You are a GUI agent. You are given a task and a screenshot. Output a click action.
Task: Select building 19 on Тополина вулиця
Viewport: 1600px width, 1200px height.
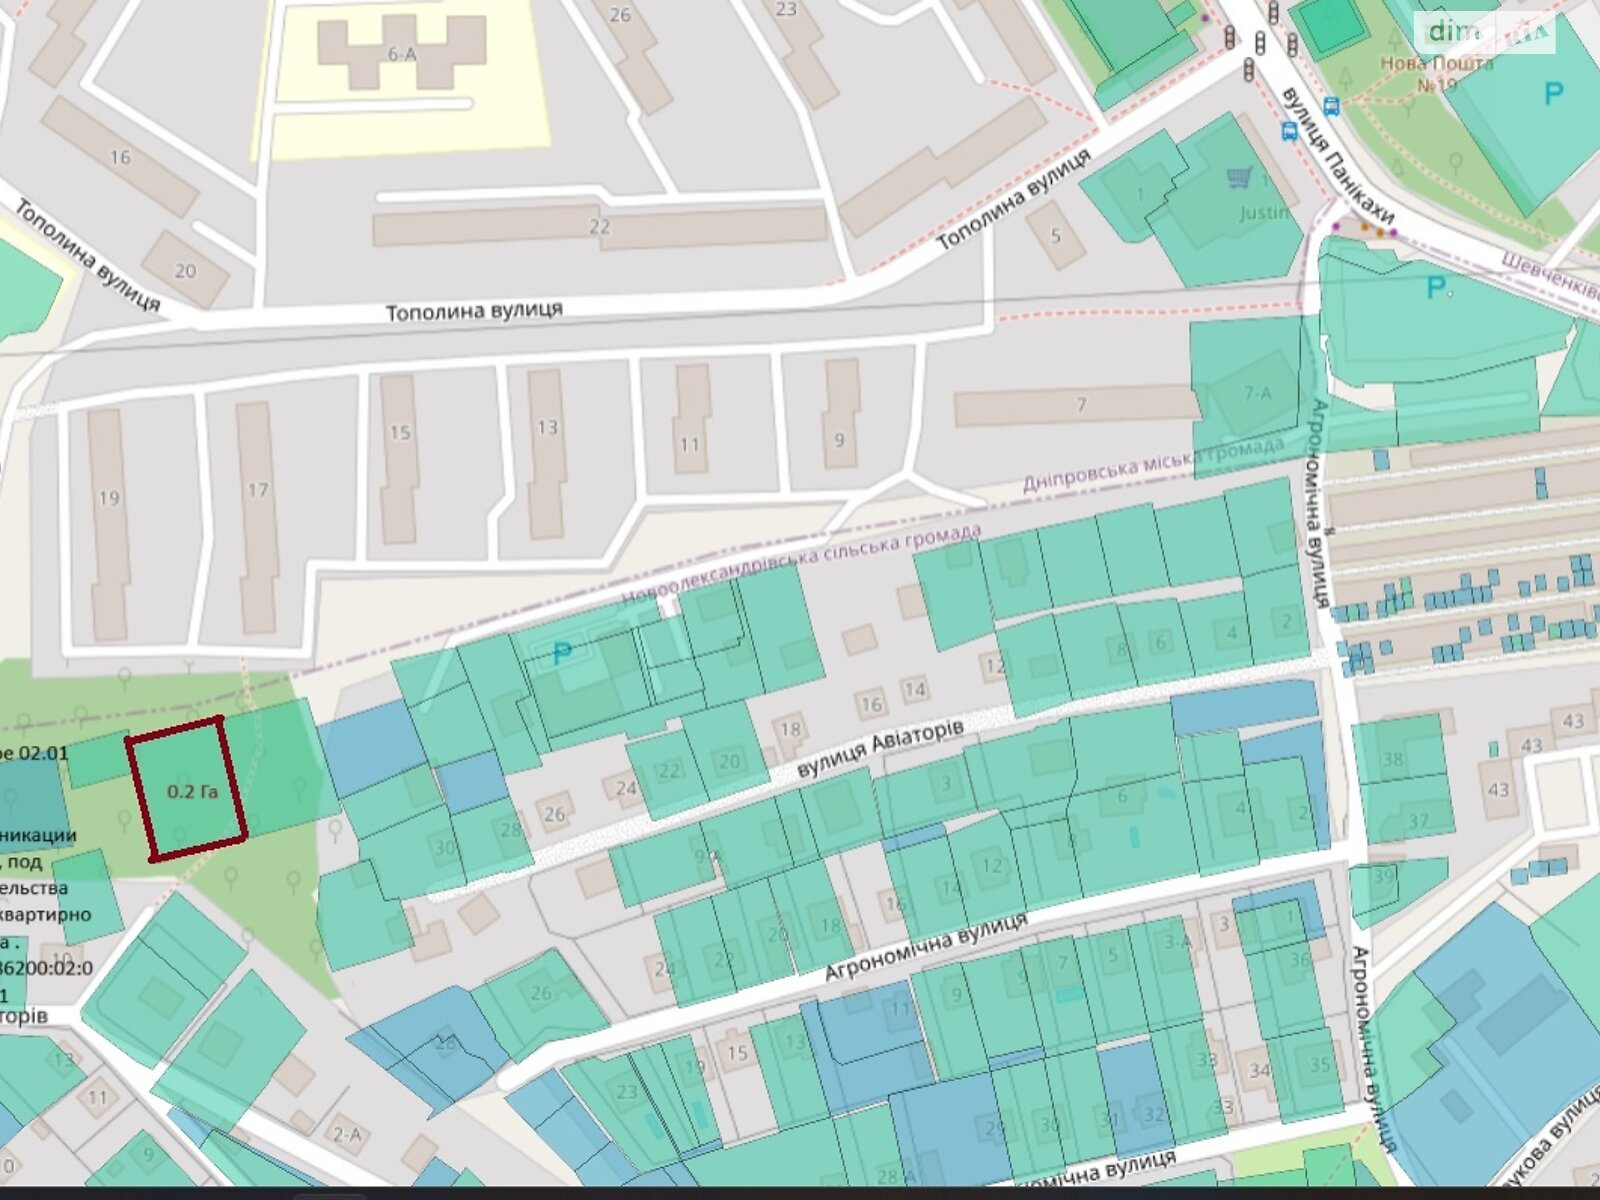pyautogui.click(x=108, y=520)
